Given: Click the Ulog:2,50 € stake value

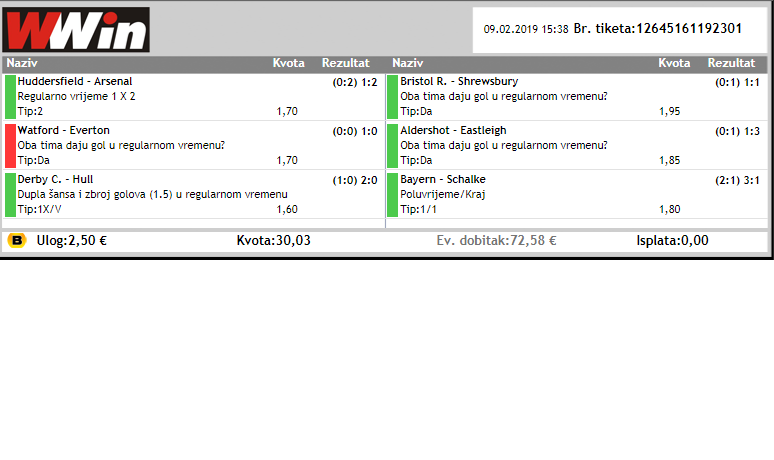Looking at the screenshot, I should pos(72,240).
